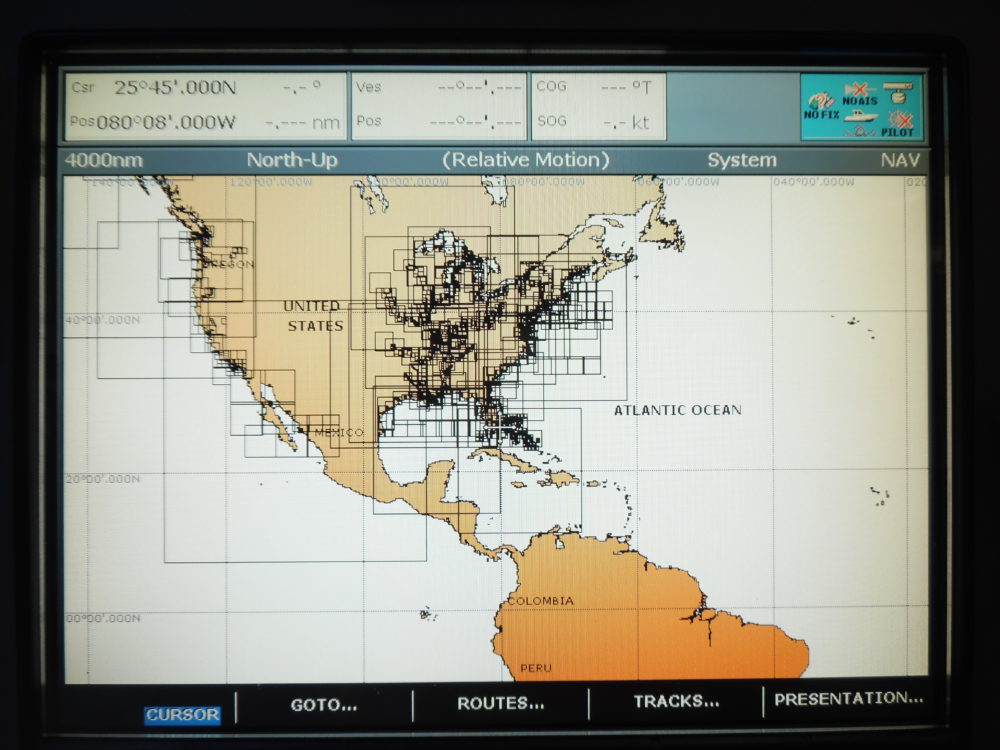The width and height of the screenshot is (1000, 750).
Task: Tap the (Relative Motion) mode label
Action: pos(525,160)
